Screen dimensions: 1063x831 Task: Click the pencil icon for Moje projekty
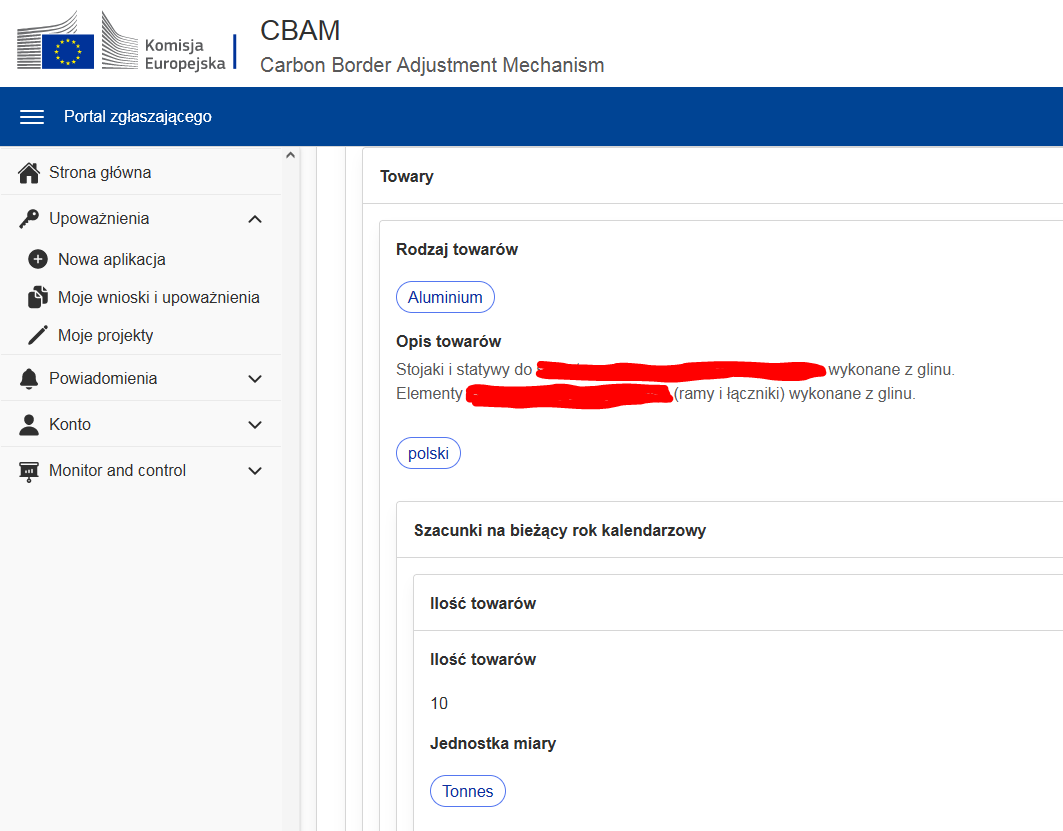point(38,335)
